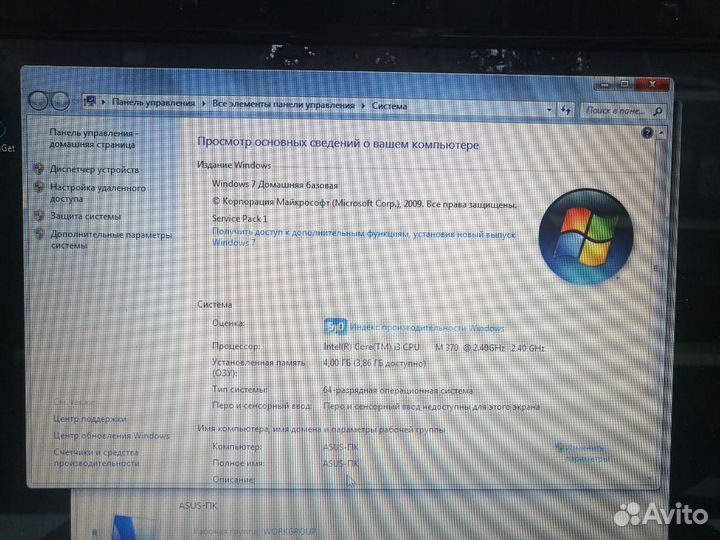Maximize the System window
Viewport: 720px width, 540px height.
tap(624, 84)
